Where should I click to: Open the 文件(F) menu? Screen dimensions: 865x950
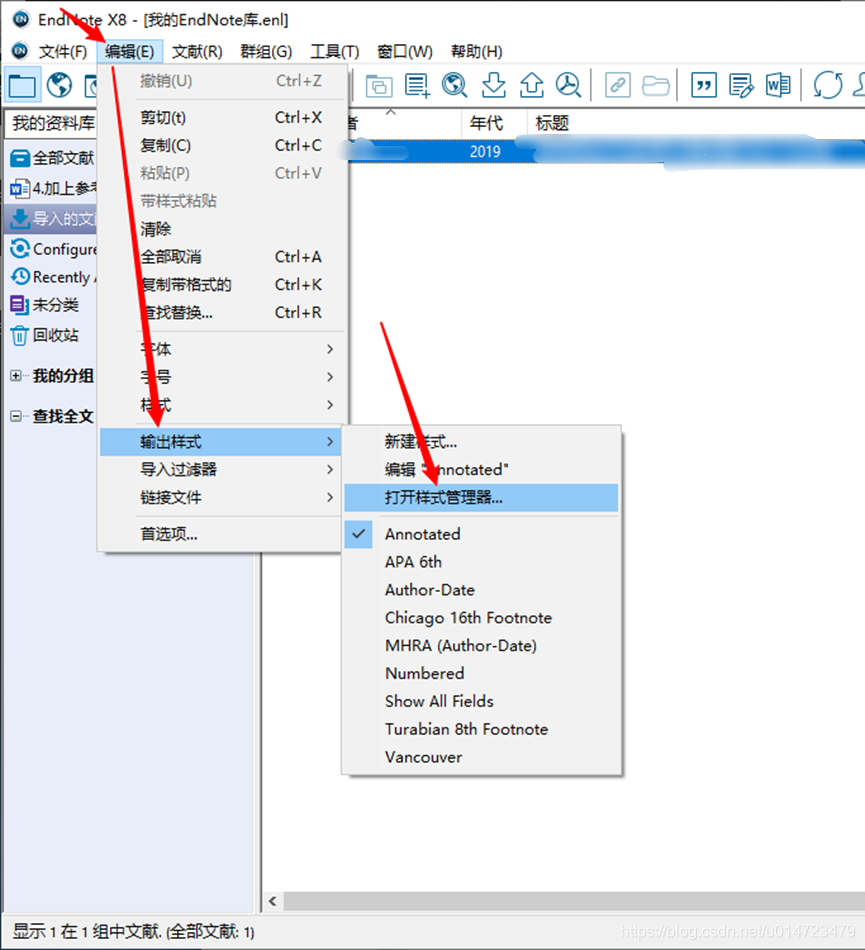pyautogui.click(x=63, y=51)
